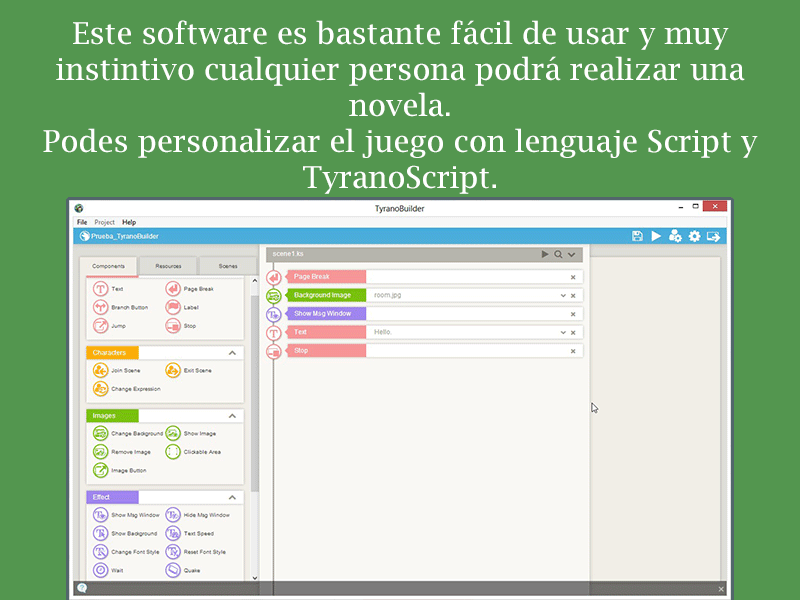The height and width of the screenshot is (600, 800).
Task: Add Show Msg Window effect from palette
Action: coord(126,515)
